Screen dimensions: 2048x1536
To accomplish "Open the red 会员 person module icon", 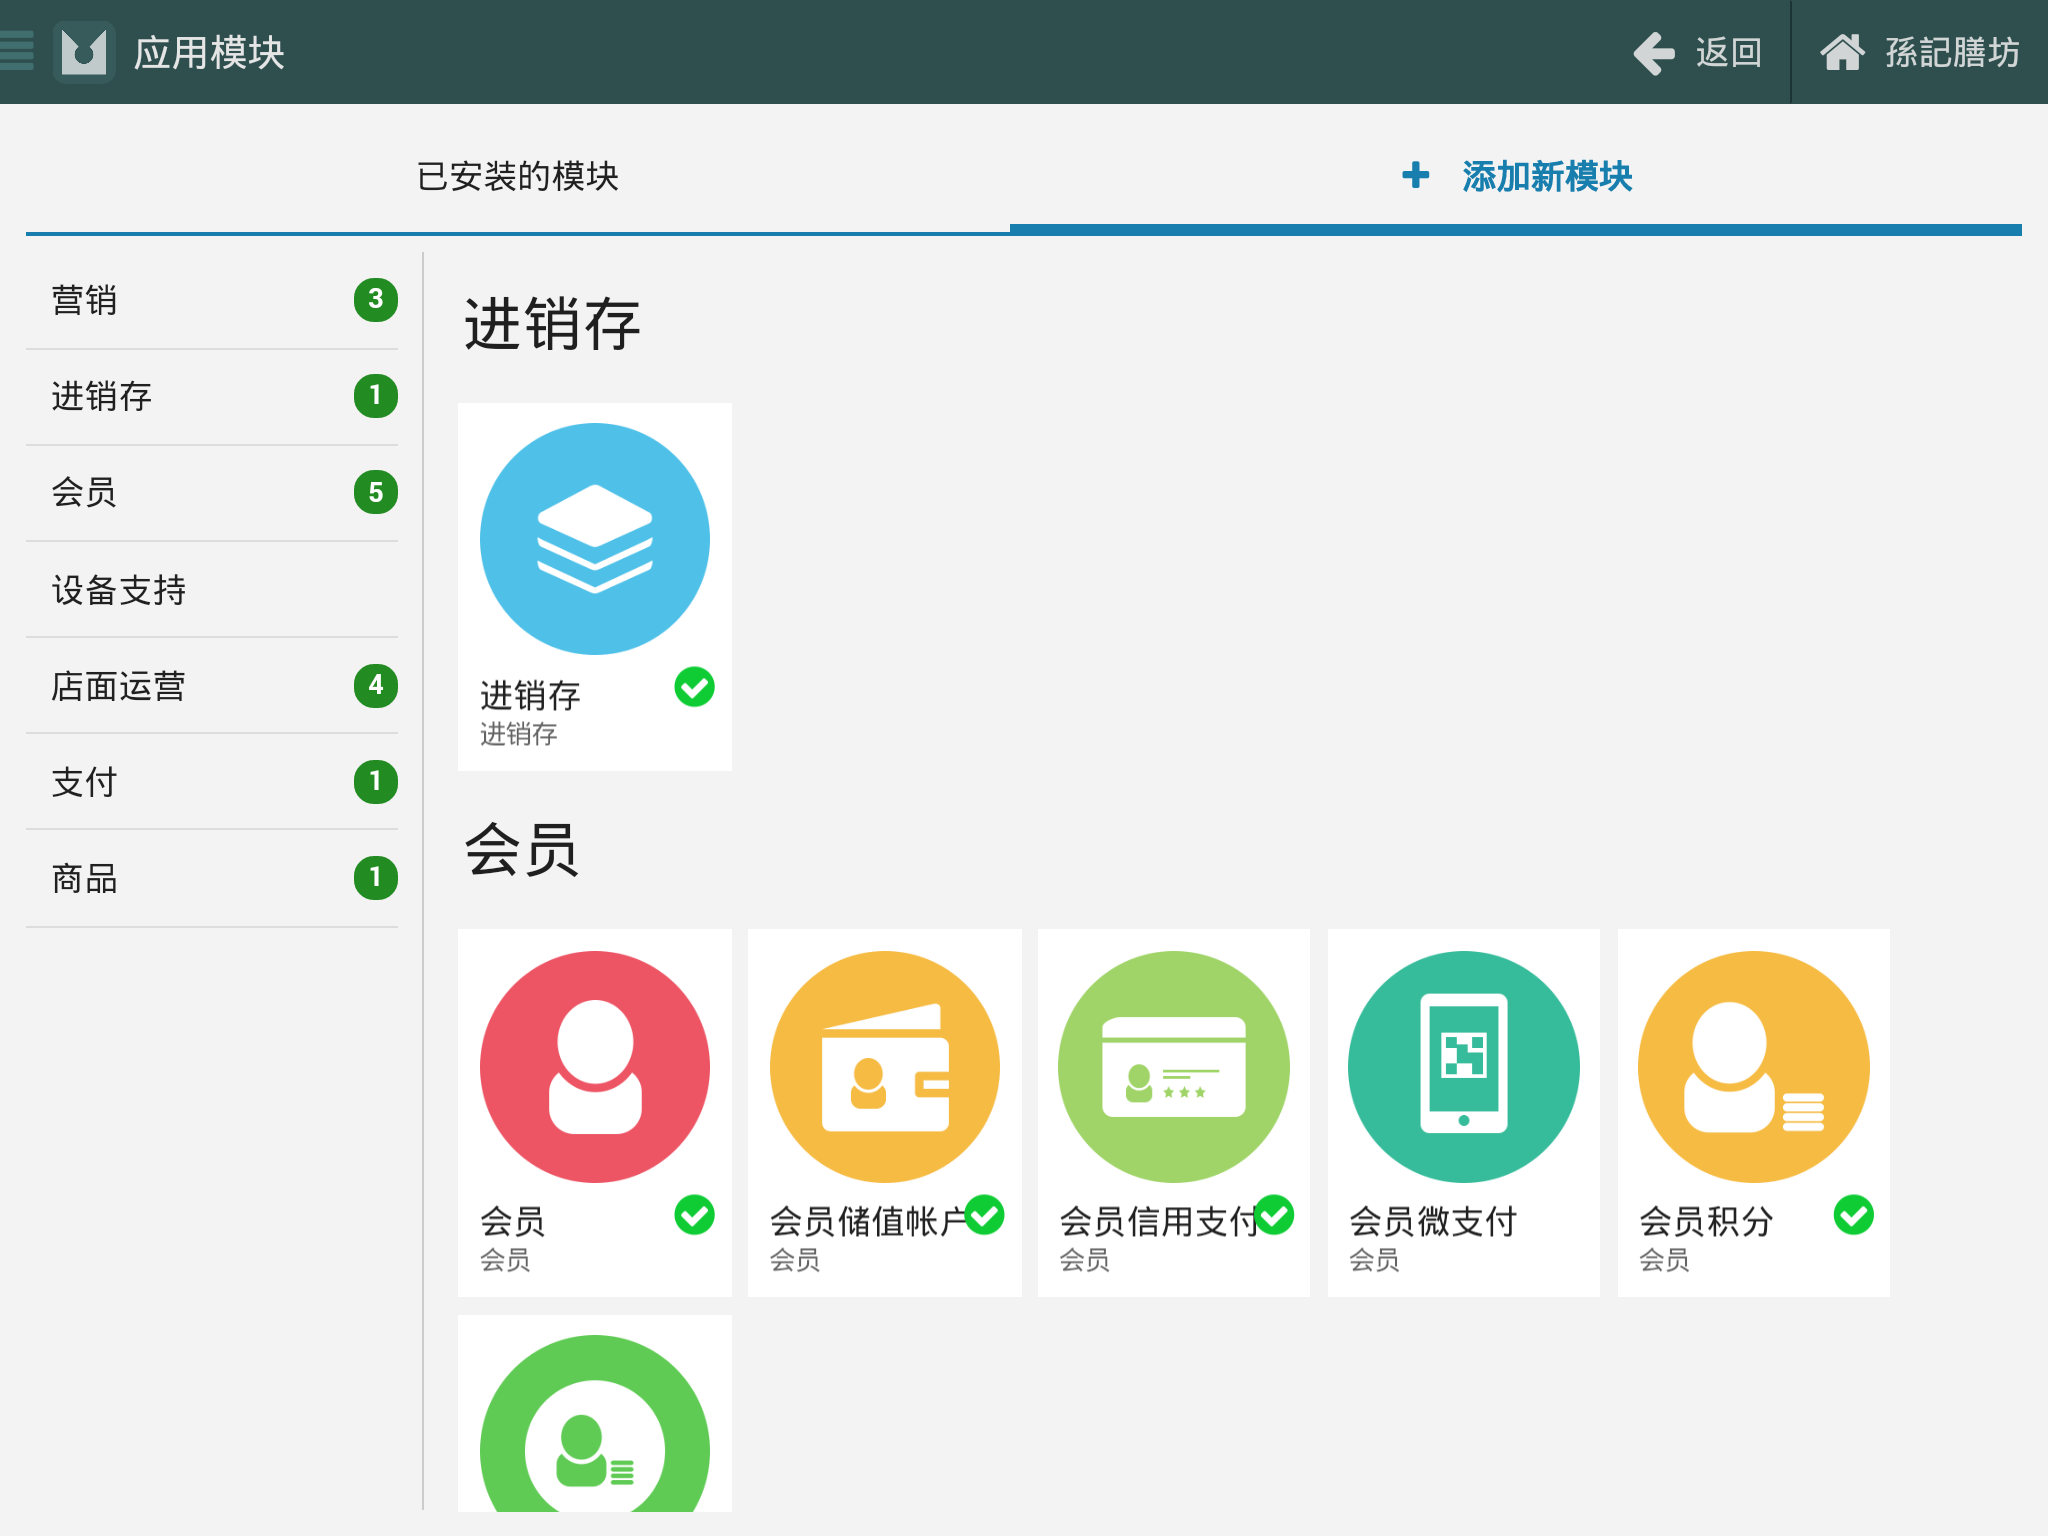I will point(595,1067).
